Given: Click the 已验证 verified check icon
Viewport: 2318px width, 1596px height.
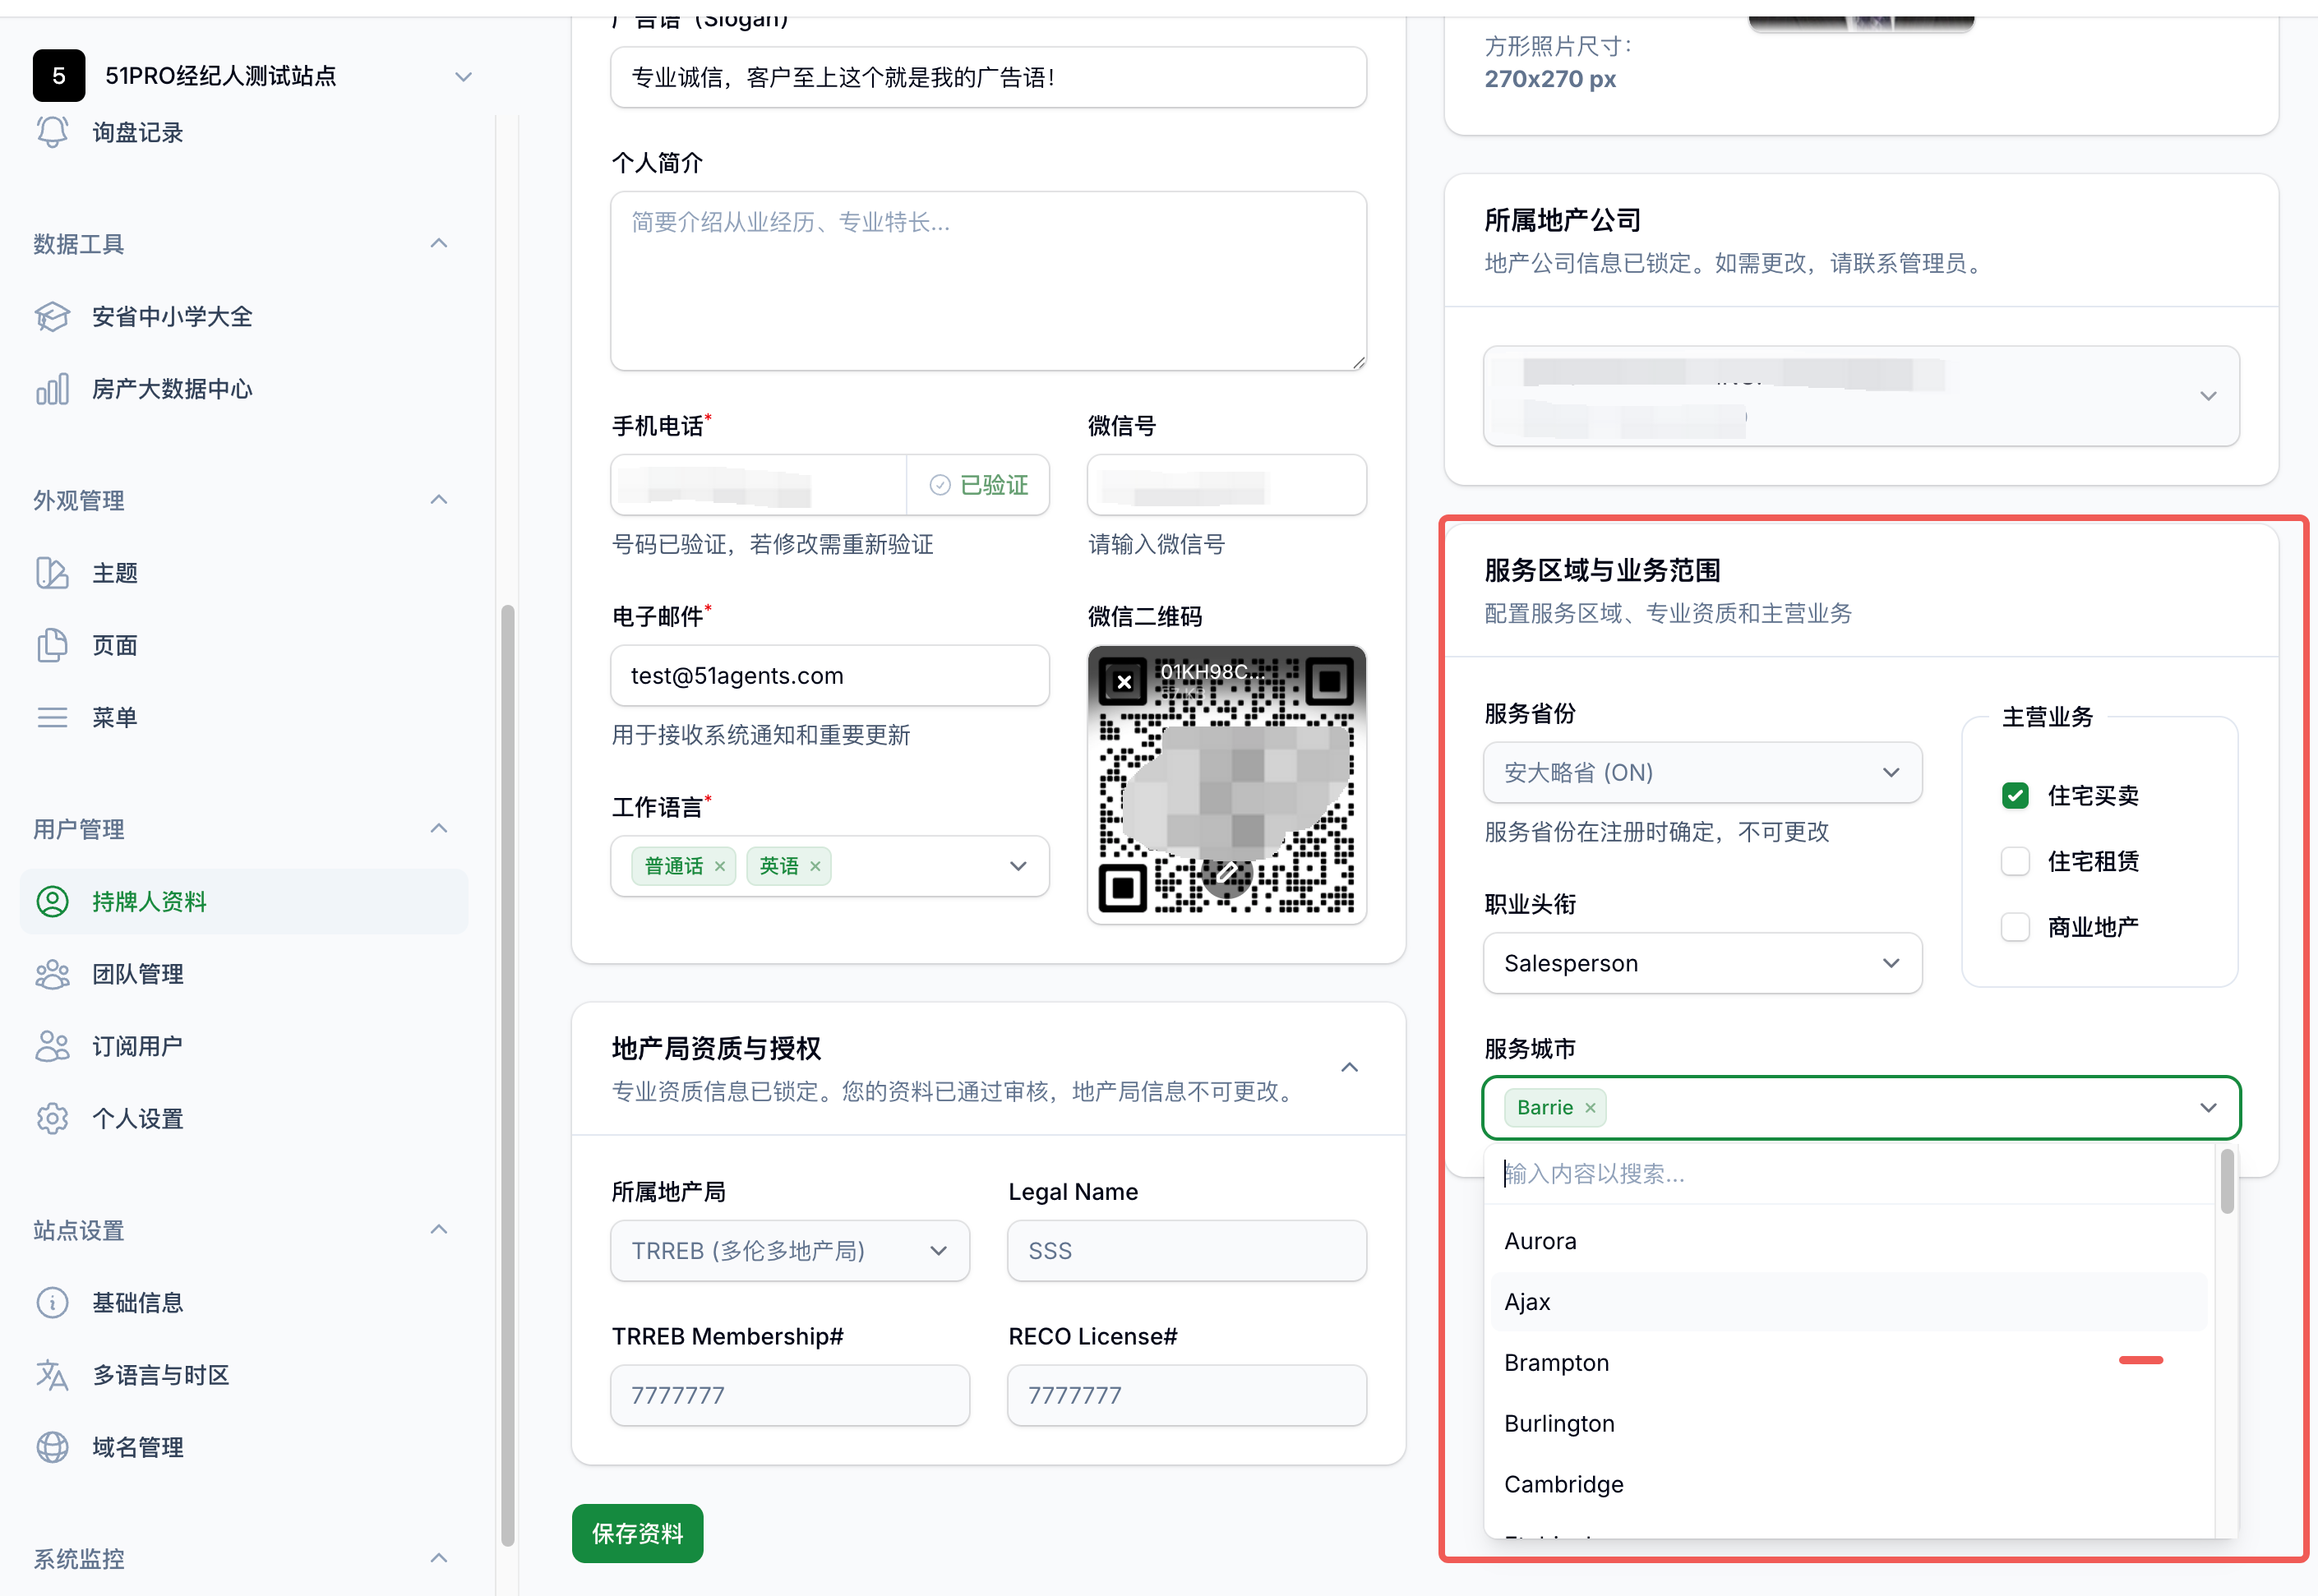Looking at the screenshot, I should pos(940,485).
